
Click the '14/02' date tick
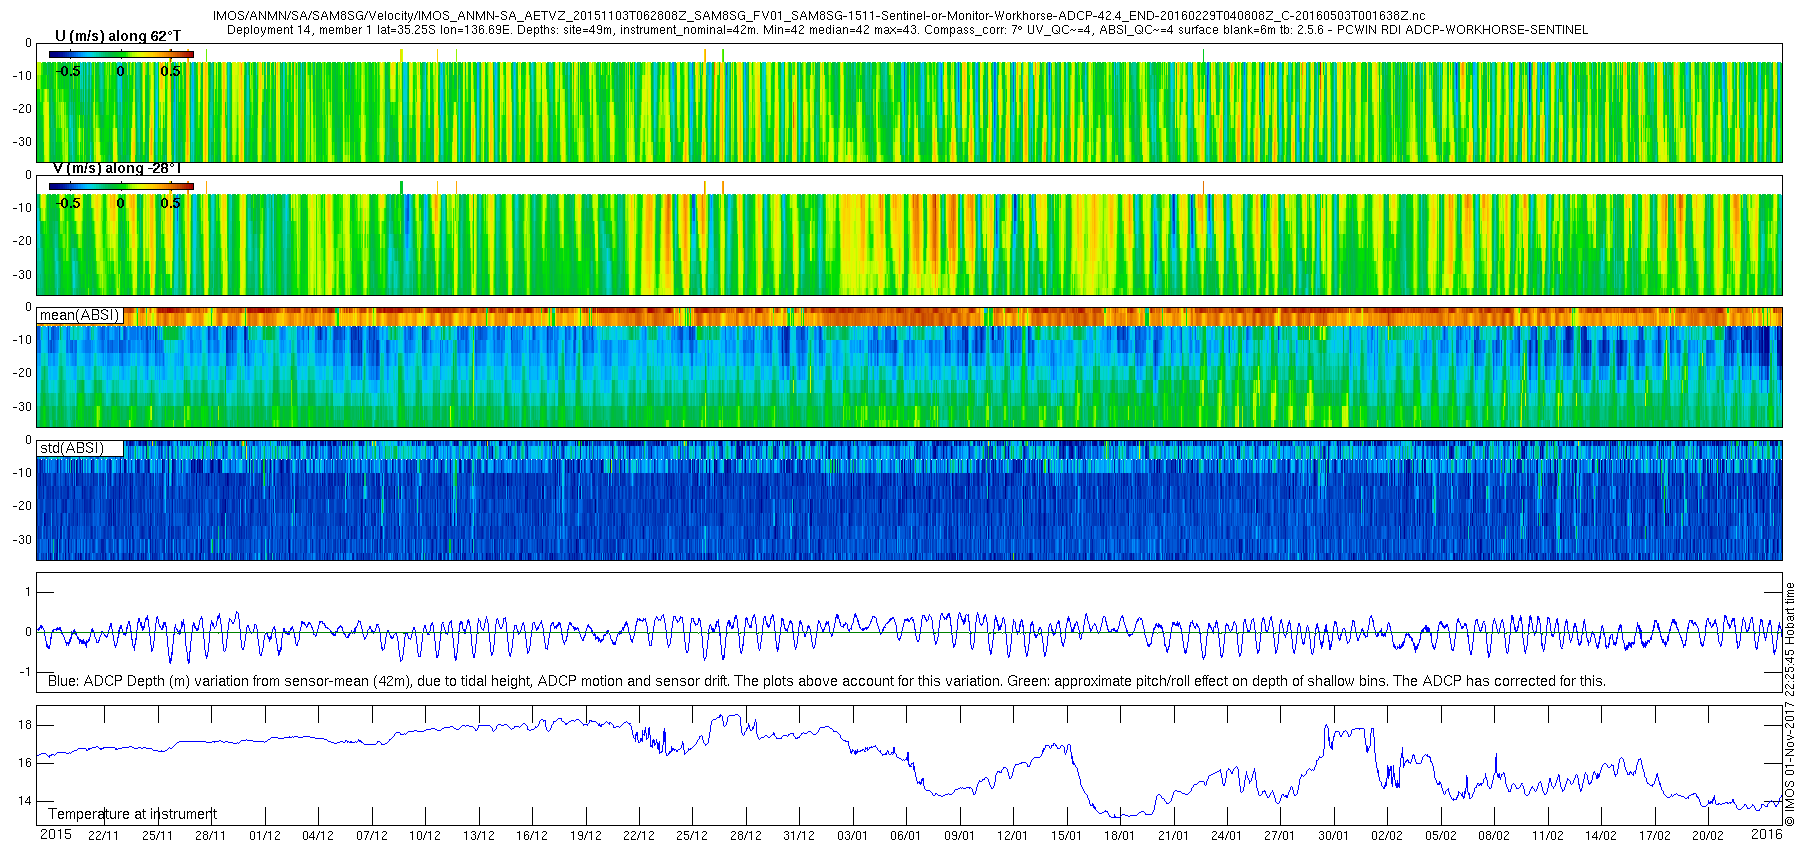coord(1601,836)
